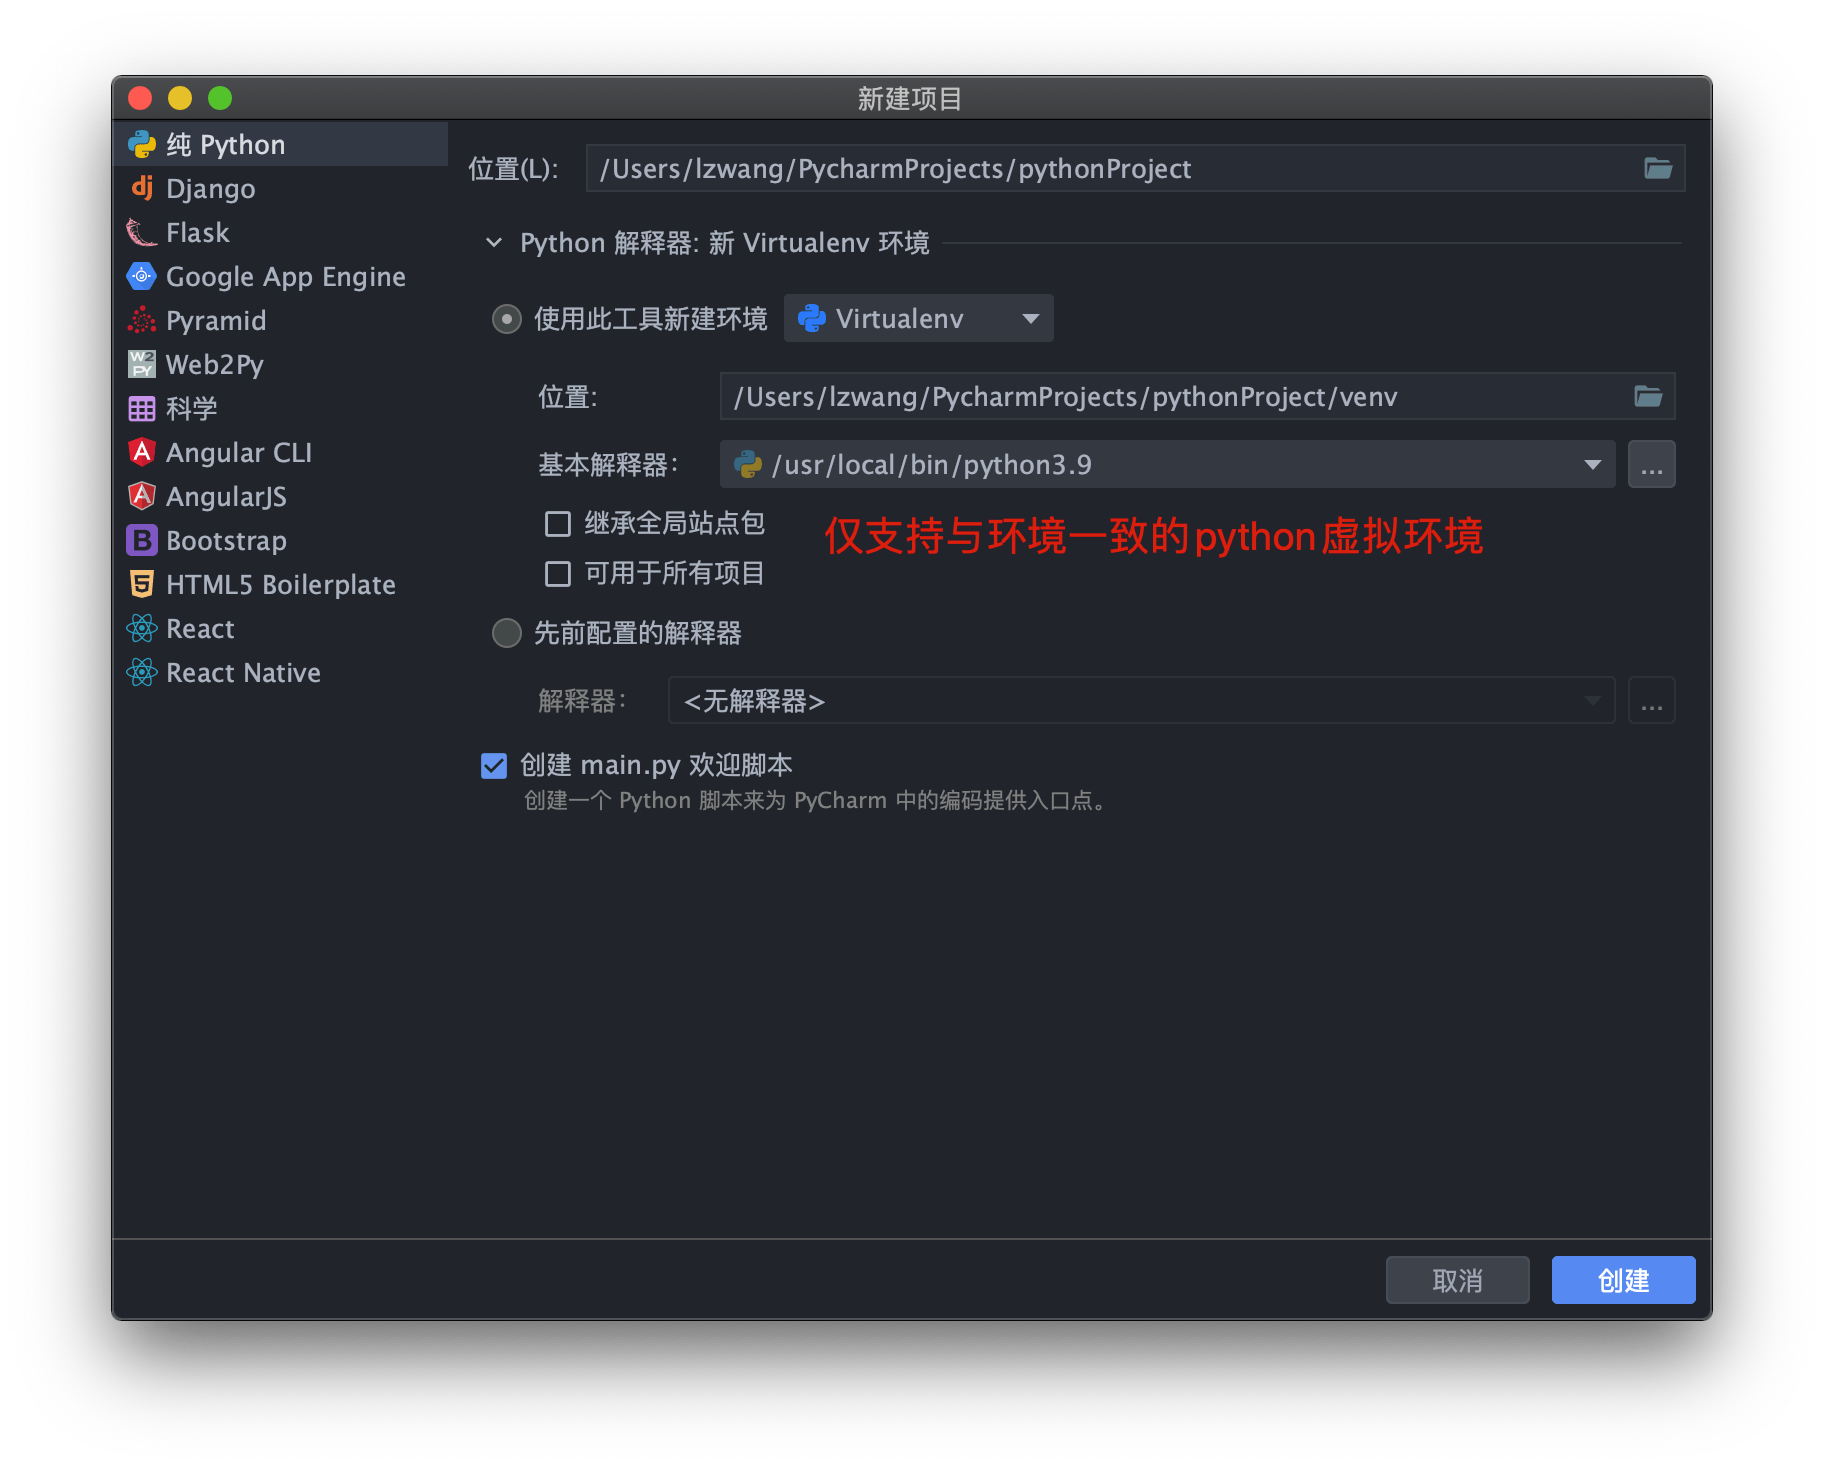Click ellipsis button next to 基本解释器

click(x=1651, y=464)
